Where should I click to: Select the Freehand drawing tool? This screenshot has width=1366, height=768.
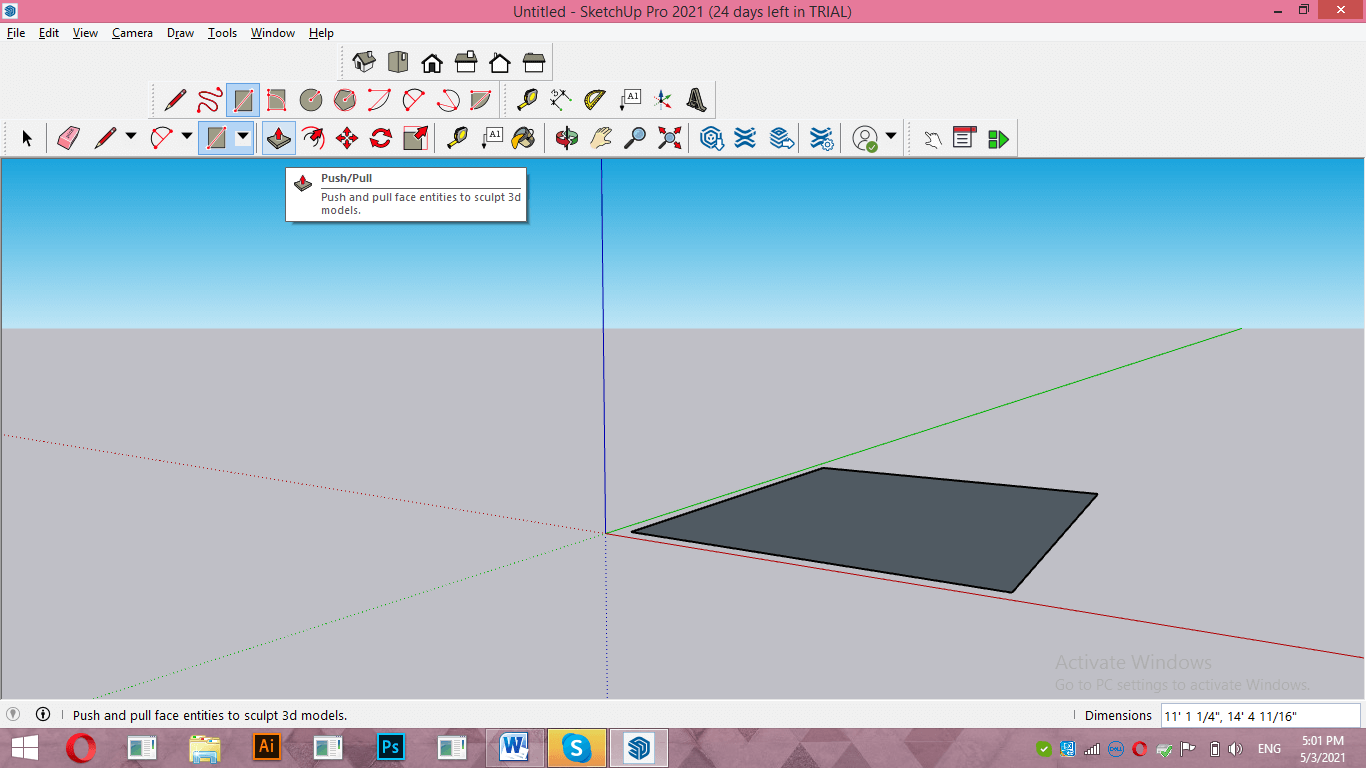tap(209, 100)
